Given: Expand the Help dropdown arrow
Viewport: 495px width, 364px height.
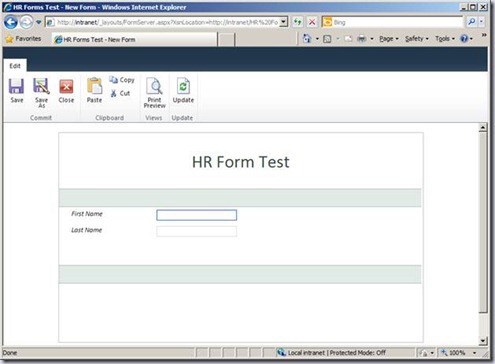Looking at the screenshot, I should tap(471, 39).
